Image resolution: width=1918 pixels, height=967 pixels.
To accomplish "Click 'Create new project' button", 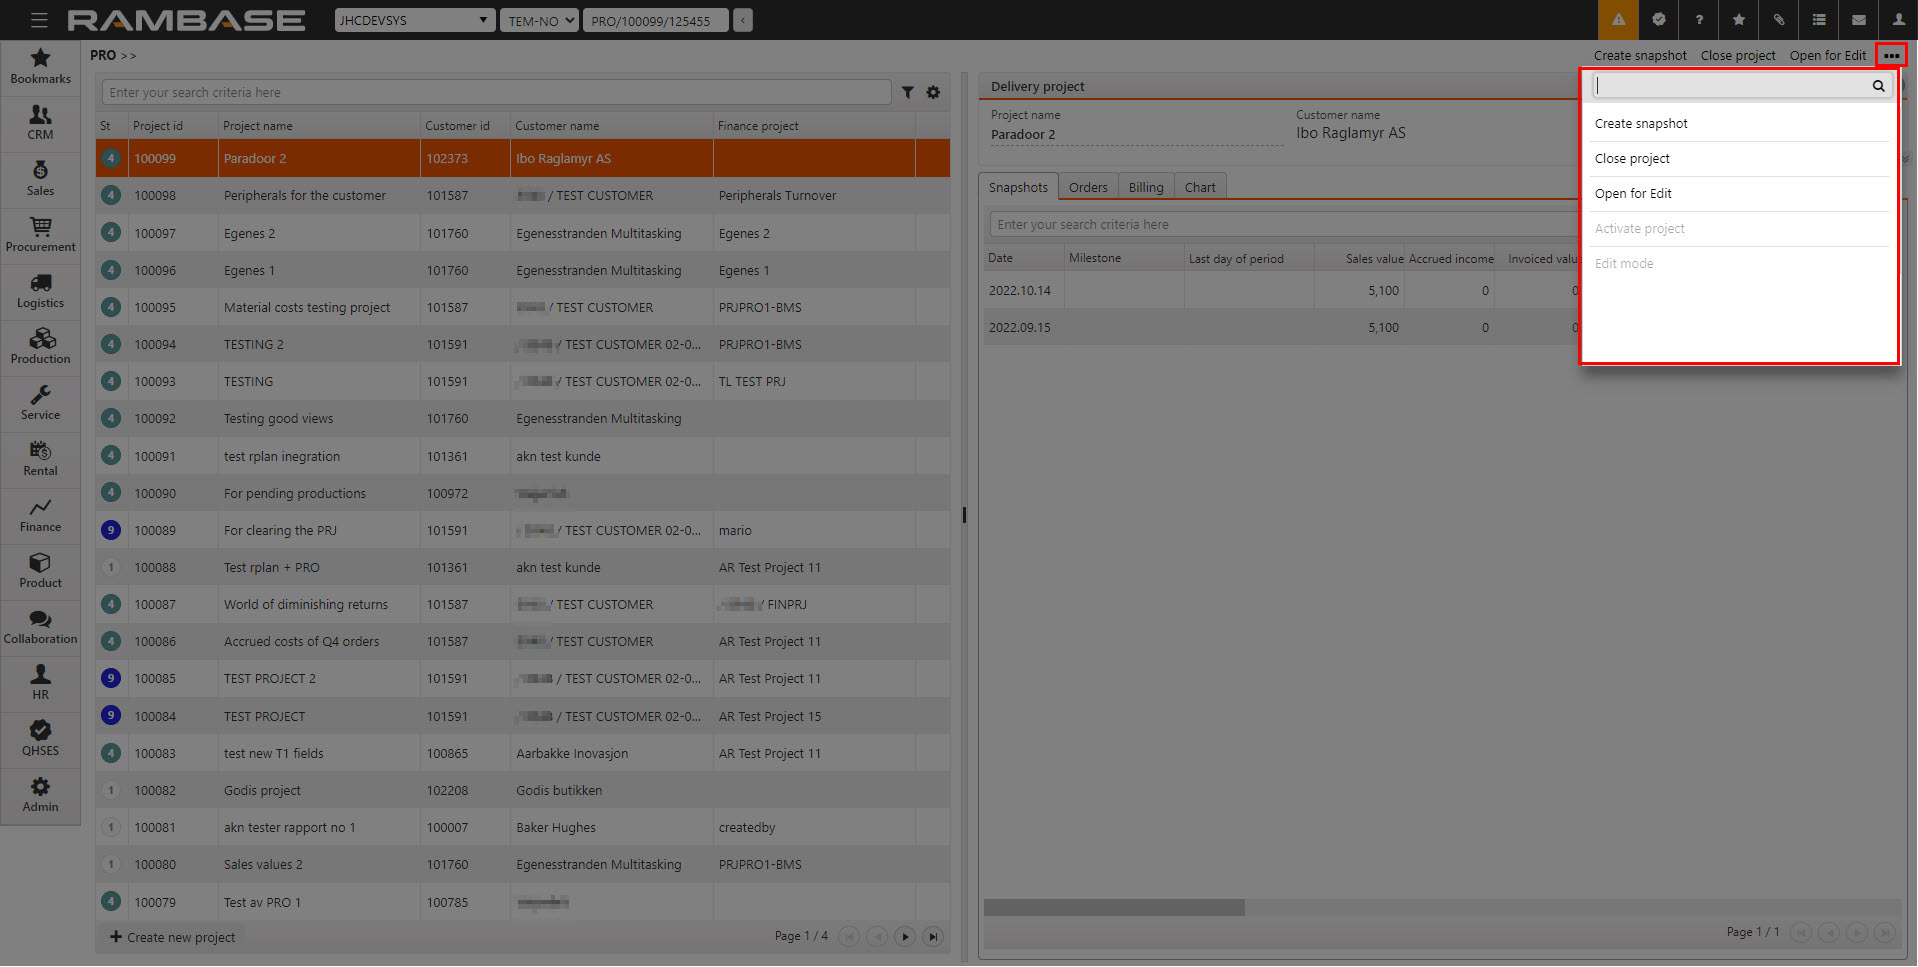I will 173,937.
